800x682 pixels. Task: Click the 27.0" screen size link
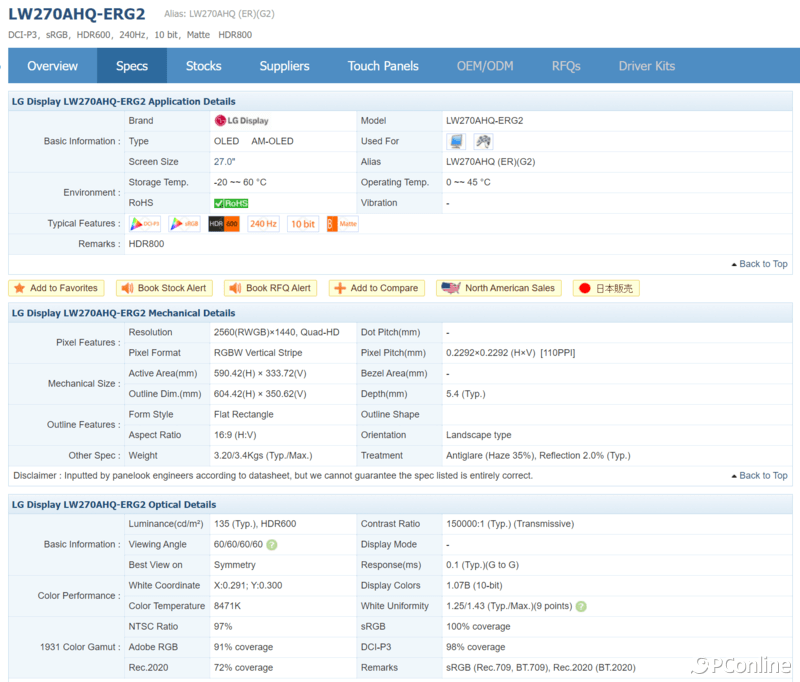(x=224, y=162)
